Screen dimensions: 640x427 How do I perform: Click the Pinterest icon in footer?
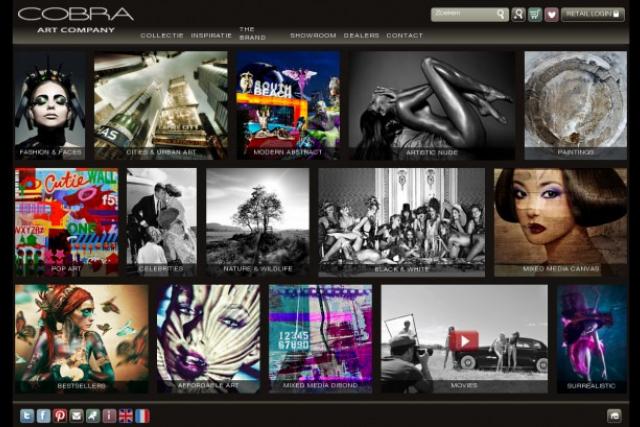60,415
